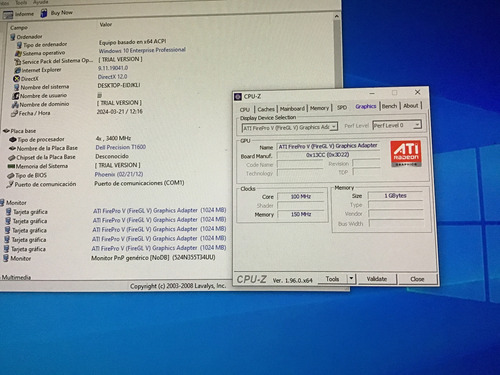The width and height of the screenshot is (500, 375).
Task: Click the Nombre del sistema icon
Action: 16,87
